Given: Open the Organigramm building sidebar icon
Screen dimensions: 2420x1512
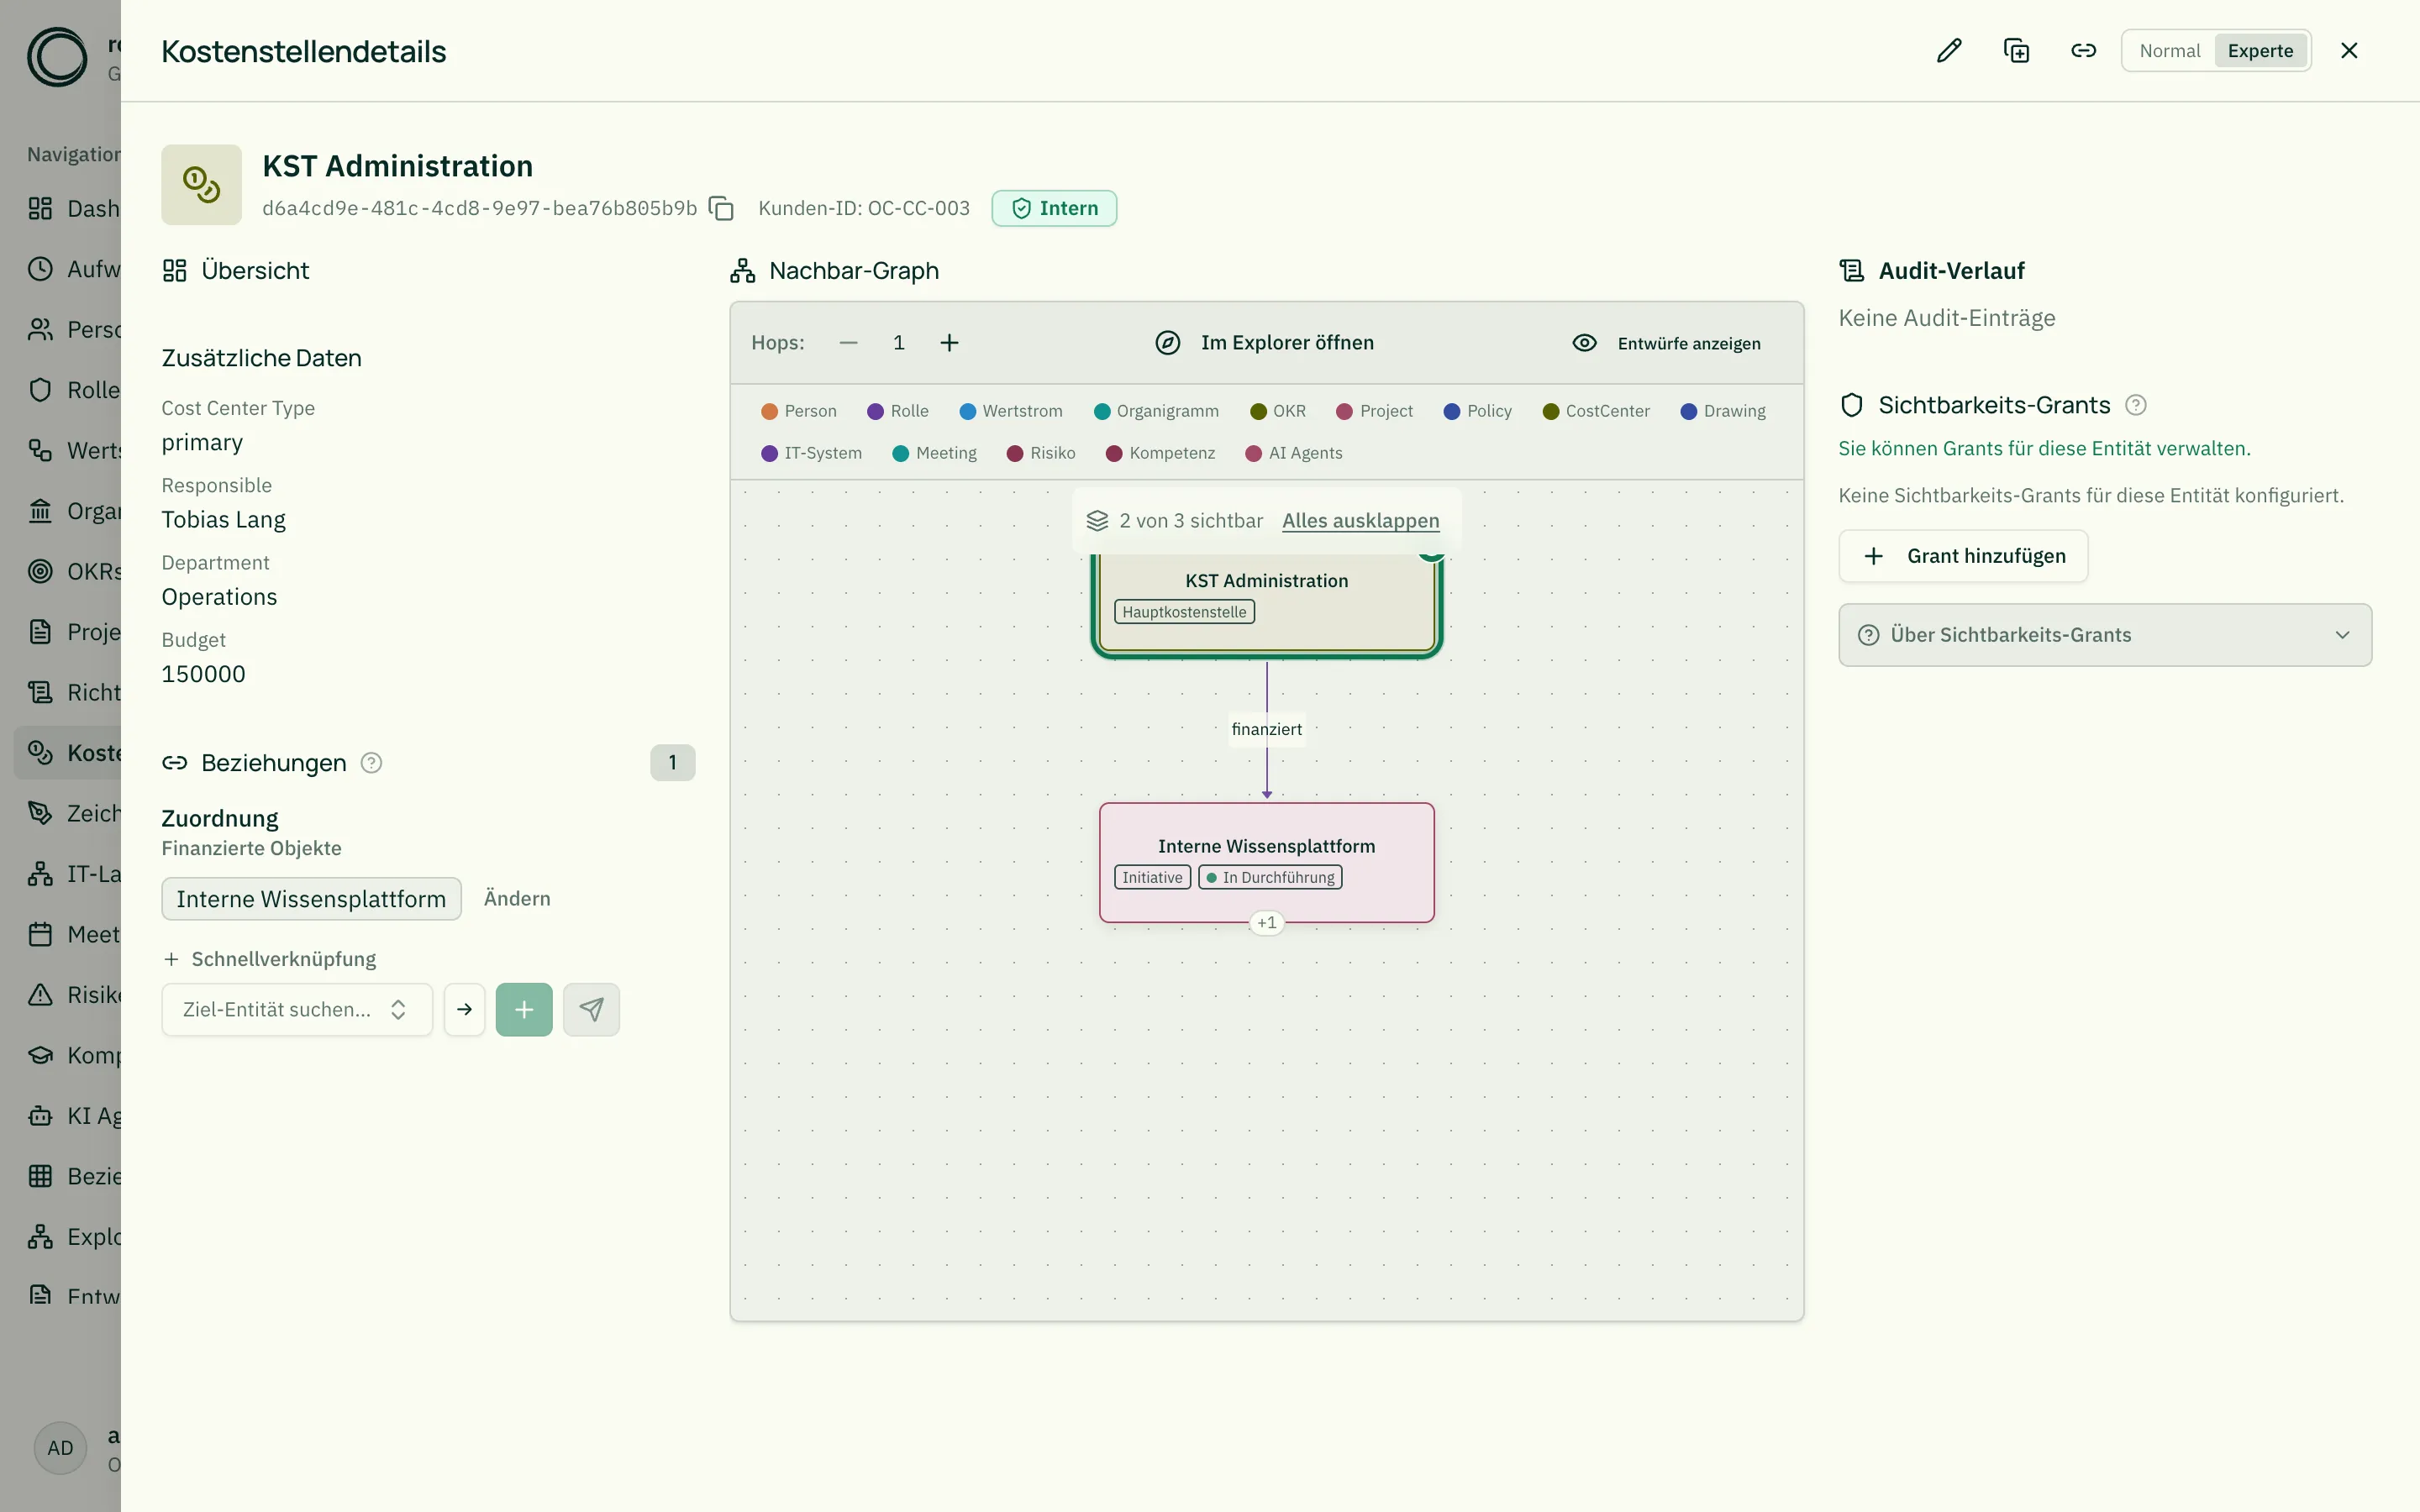Looking at the screenshot, I should coord(40,511).
